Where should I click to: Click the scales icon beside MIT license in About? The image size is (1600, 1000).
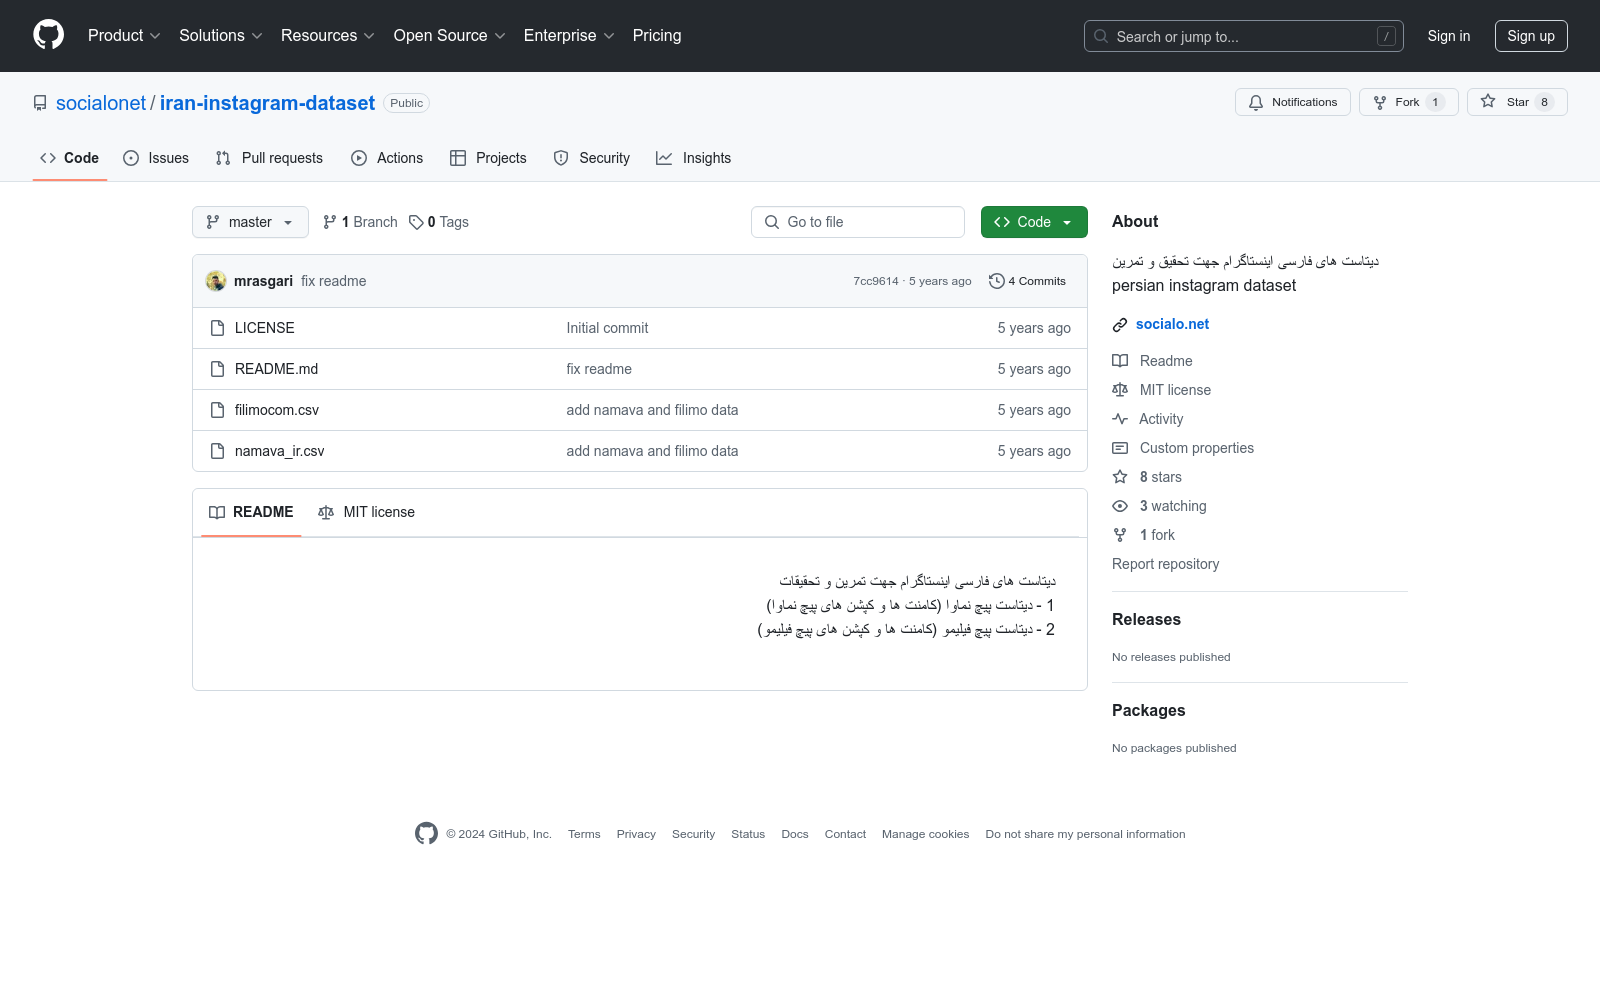click(x=1120, y=390)
